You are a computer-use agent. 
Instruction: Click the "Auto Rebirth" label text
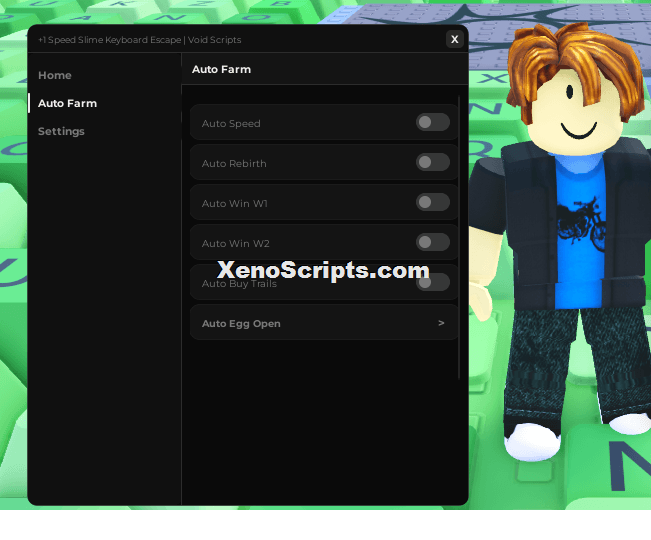[x=234, y=164]
